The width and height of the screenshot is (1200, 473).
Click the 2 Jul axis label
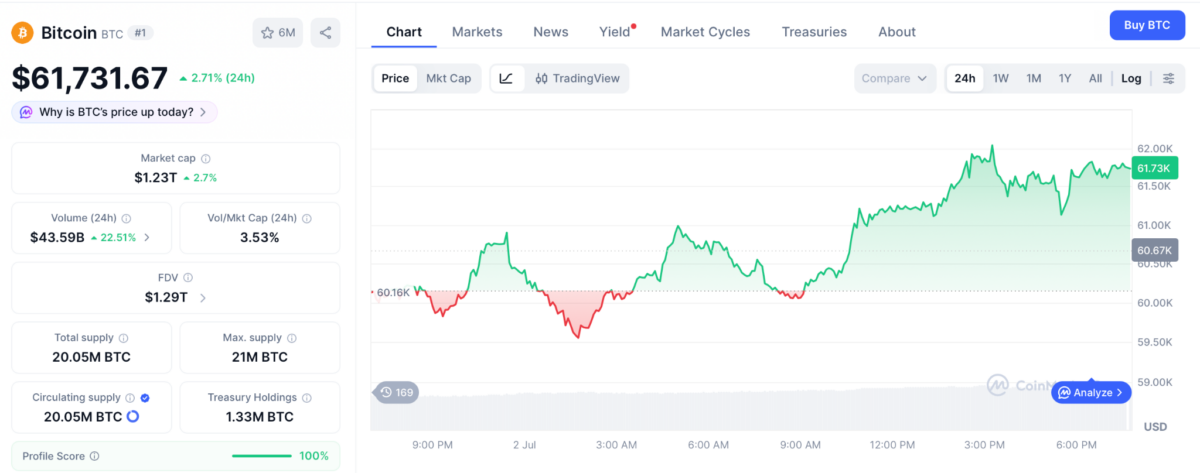[524, 444]
